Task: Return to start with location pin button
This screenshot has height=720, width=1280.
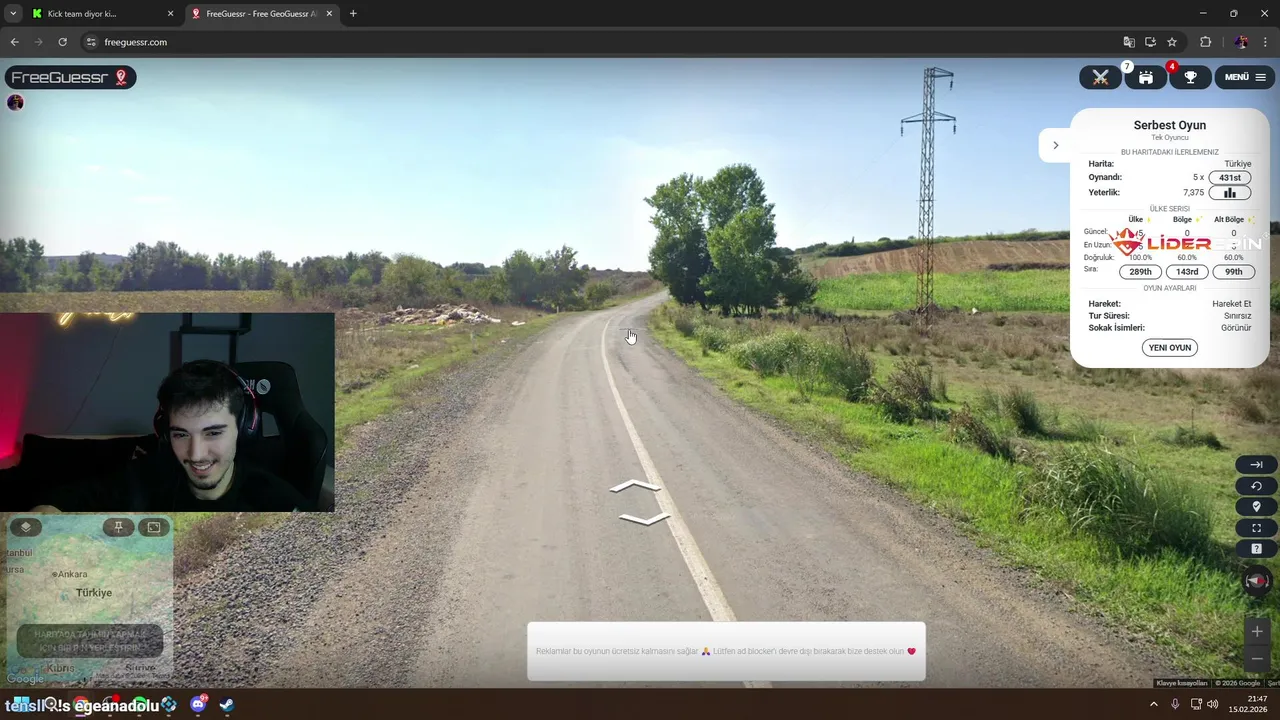Action: 1256,507
